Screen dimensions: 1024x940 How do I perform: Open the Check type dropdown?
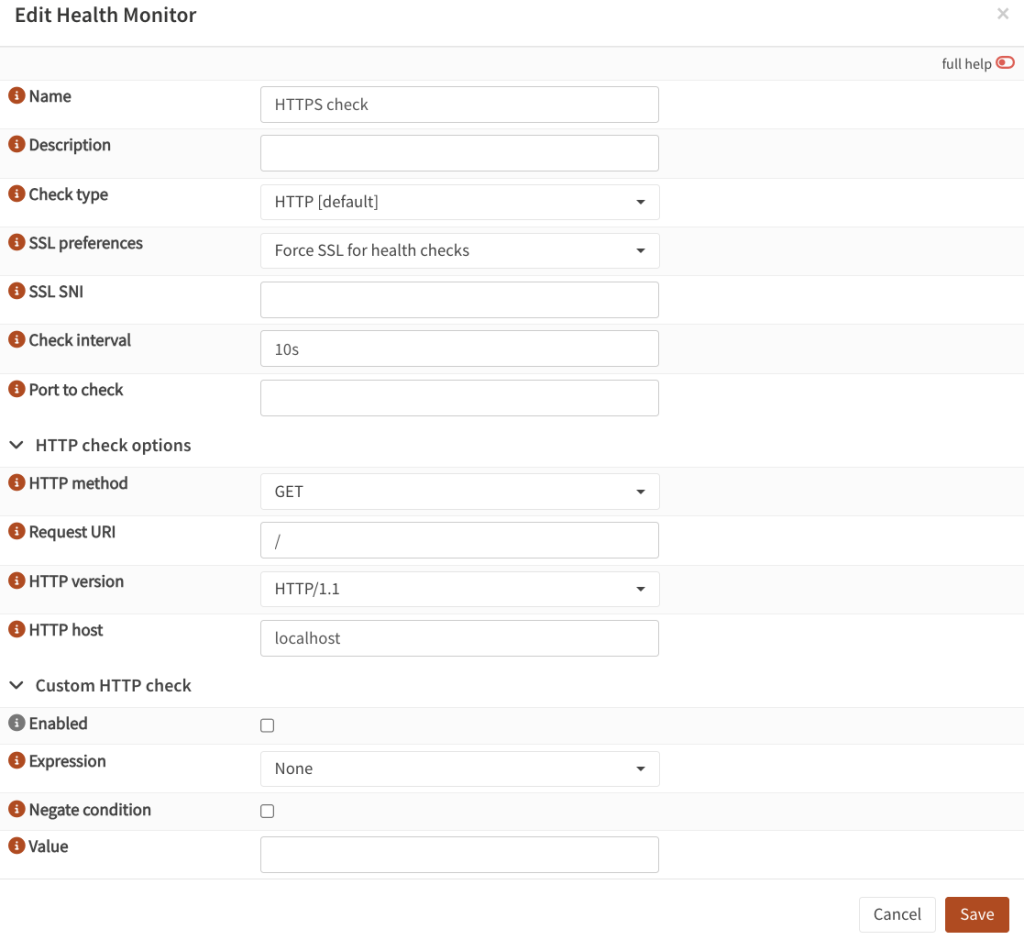pyautogui.click(x=459, y=201)
